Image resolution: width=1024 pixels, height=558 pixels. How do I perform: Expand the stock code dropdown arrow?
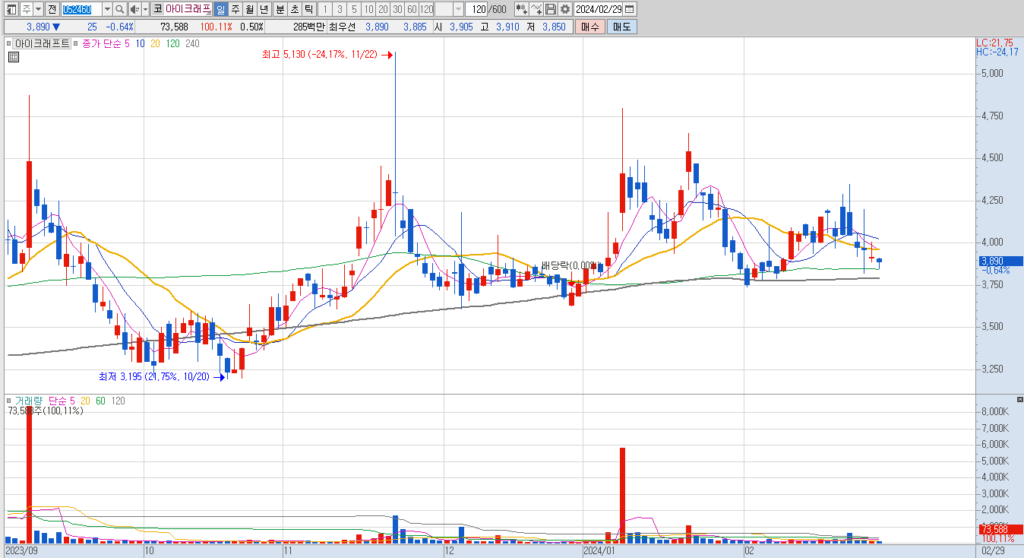coord(107,9)
